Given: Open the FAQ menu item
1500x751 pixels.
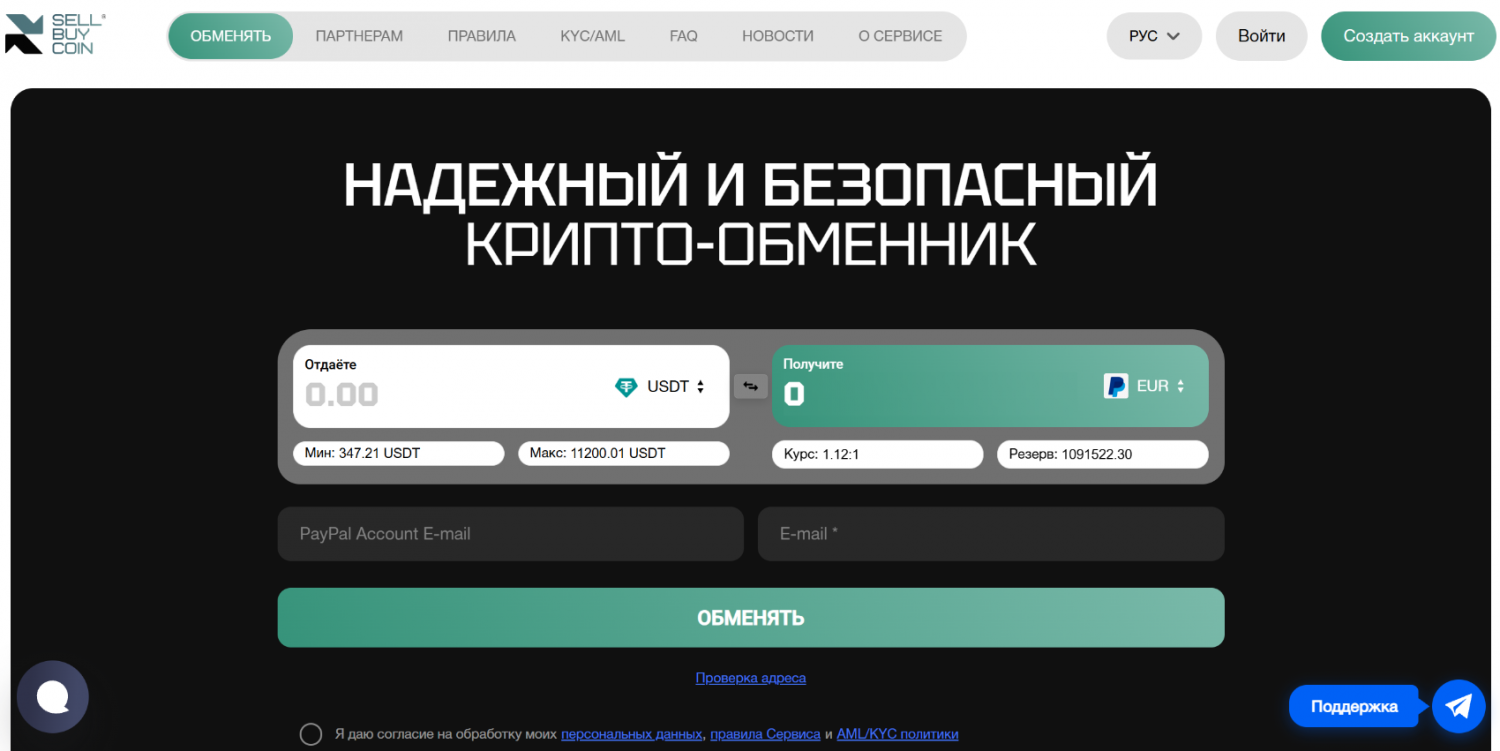Looking at the screenshot, I should coord(683,36).
